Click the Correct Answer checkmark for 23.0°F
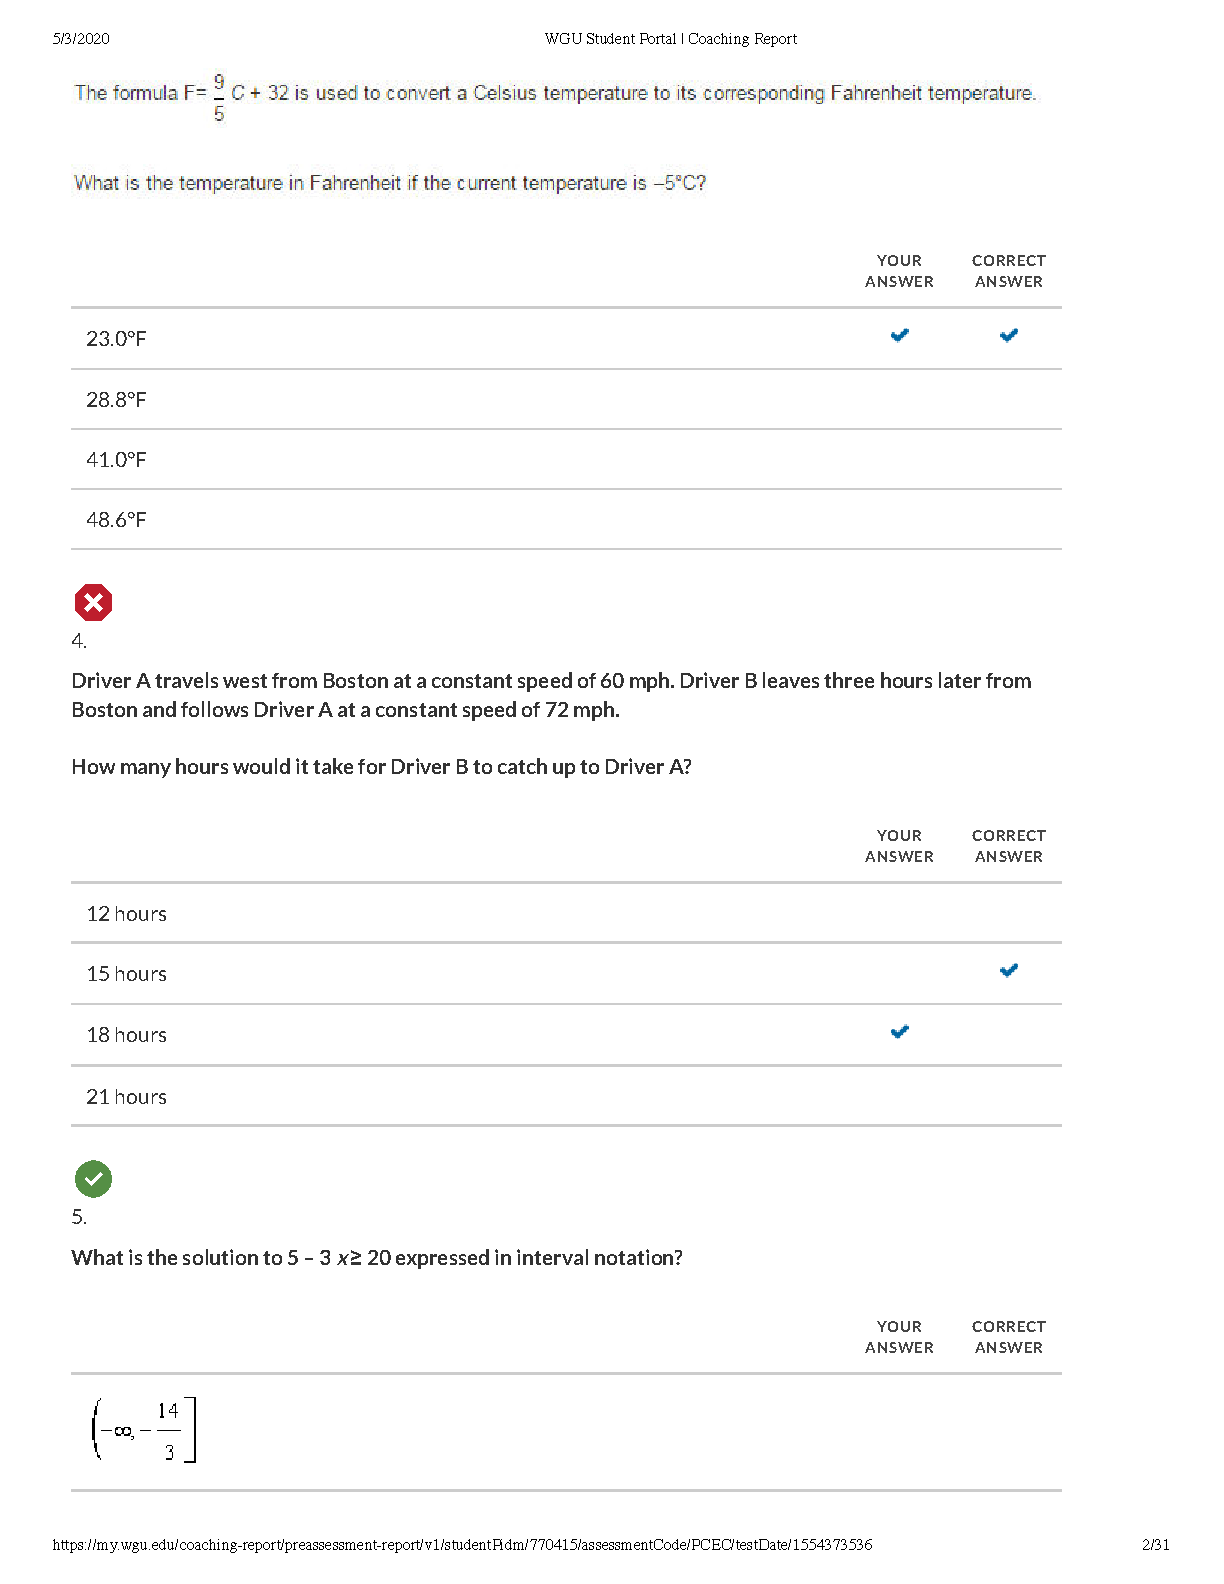Screen dimensions: 1224x1584 [x=1009, y=335]
